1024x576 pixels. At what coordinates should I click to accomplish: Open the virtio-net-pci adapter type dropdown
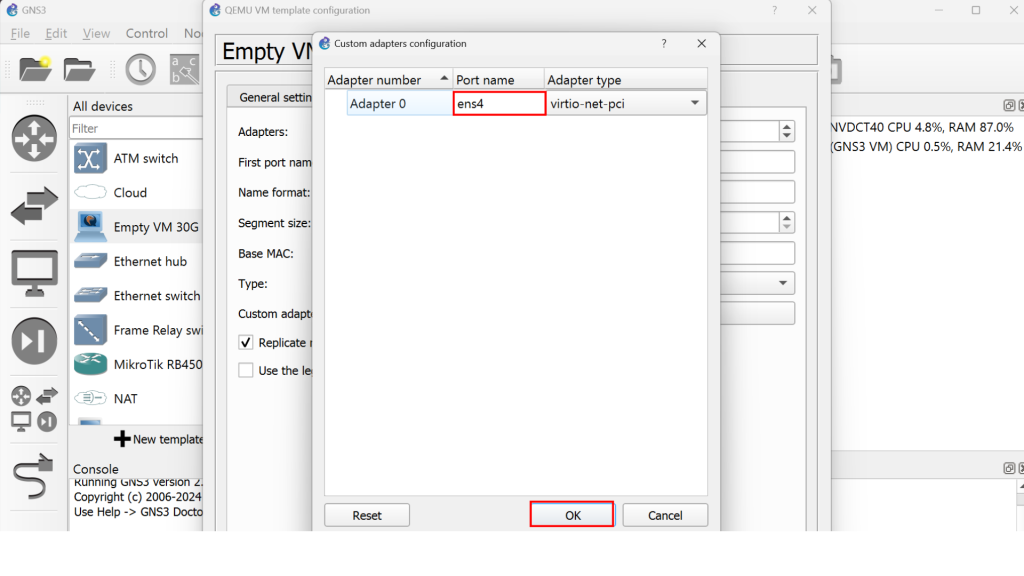coord(694,103)
